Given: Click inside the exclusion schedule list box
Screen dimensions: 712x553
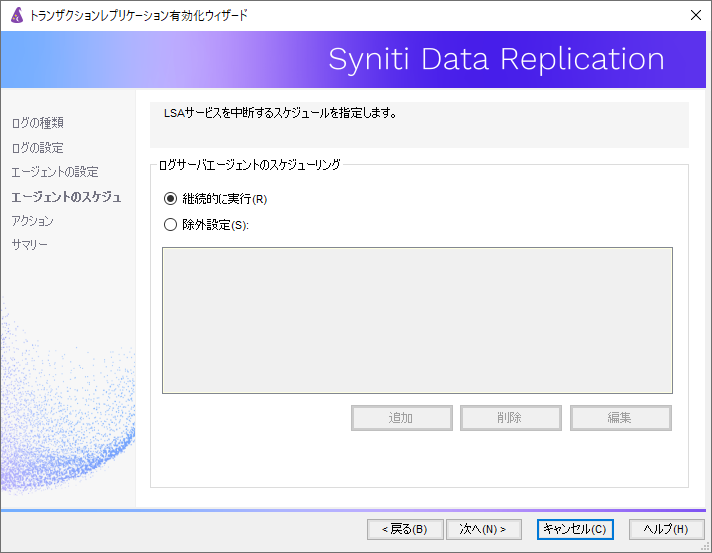Looking at the screenshot, I should point(417,321).
